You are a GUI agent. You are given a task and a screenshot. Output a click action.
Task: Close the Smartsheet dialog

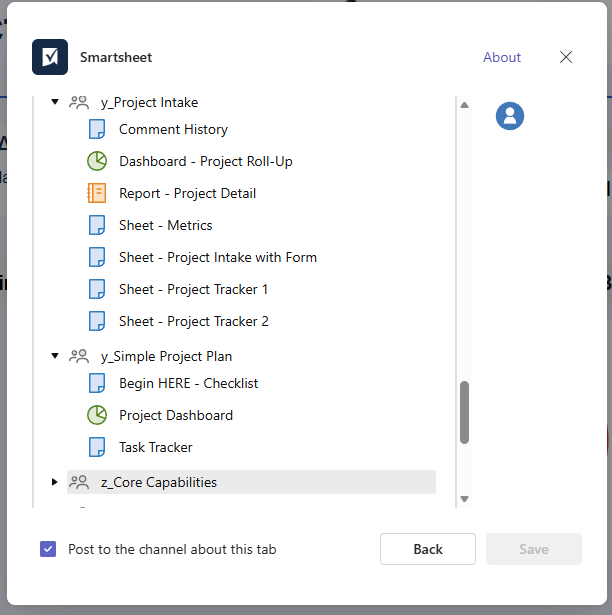566,57
